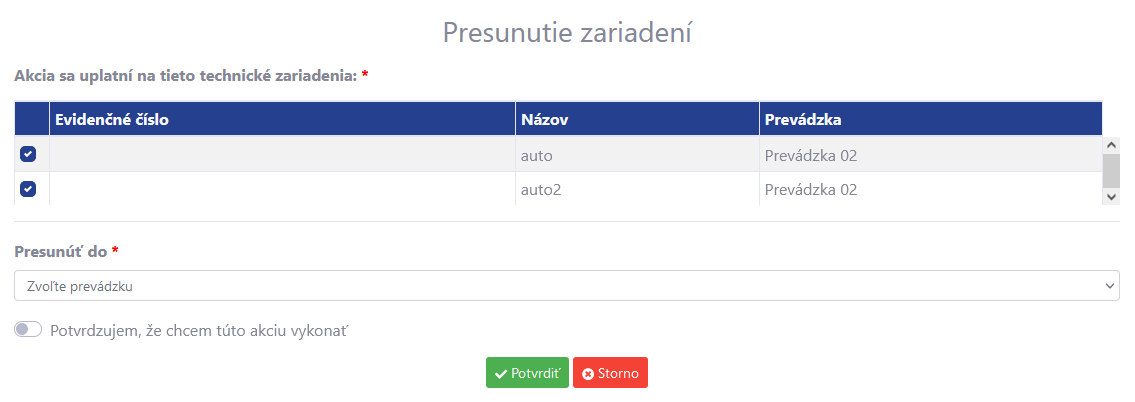Image resolution: width=1135 pixels, height=402 pixels.
Task: Click Prevádzka 02 in the auto2 row
Action: [811, 190]
